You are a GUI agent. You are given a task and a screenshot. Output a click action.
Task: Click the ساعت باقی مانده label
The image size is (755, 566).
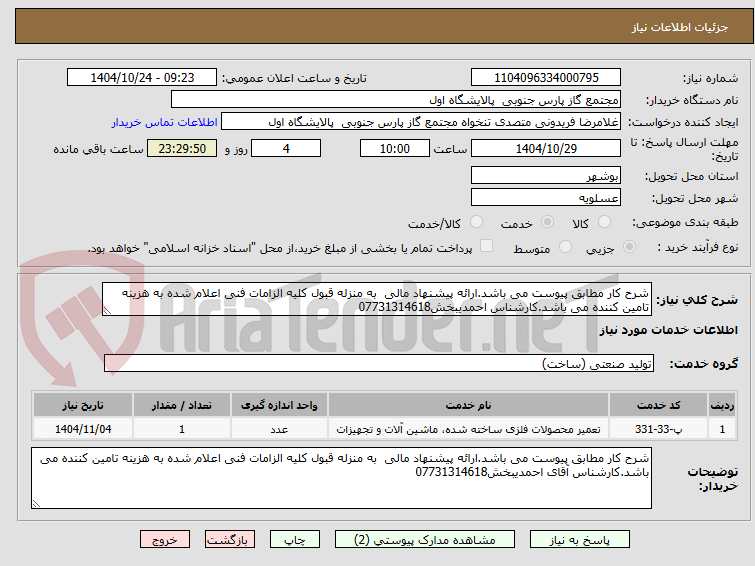(x=98, y=149)
